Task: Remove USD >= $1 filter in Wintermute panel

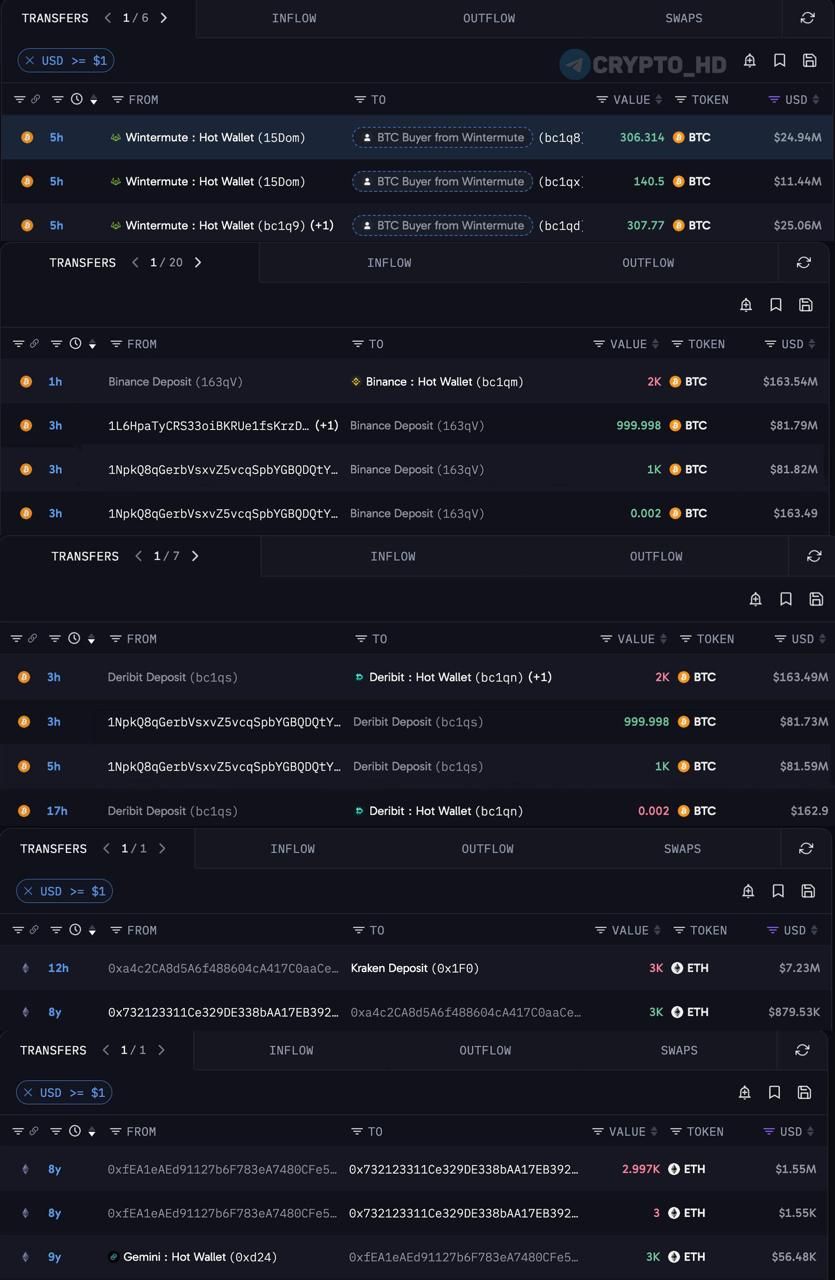Action: pyautogui.click(x=30, y=61)
